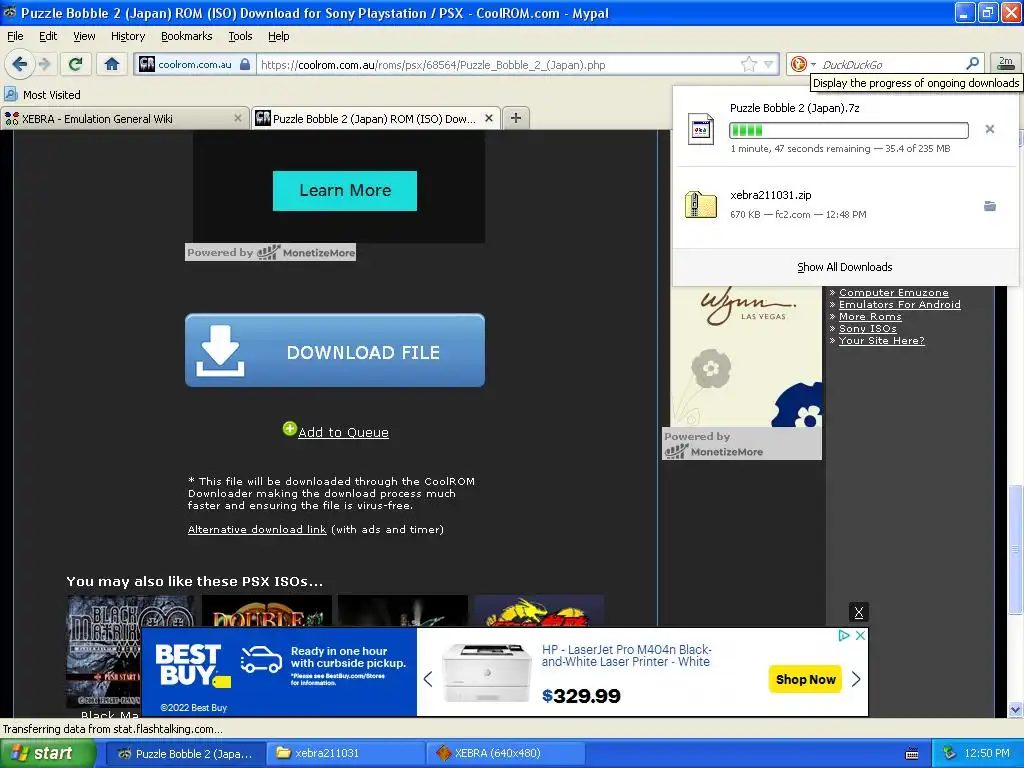Open the Help menu
This screenshot has width=1024, height=768.
[x=279, y=36]
